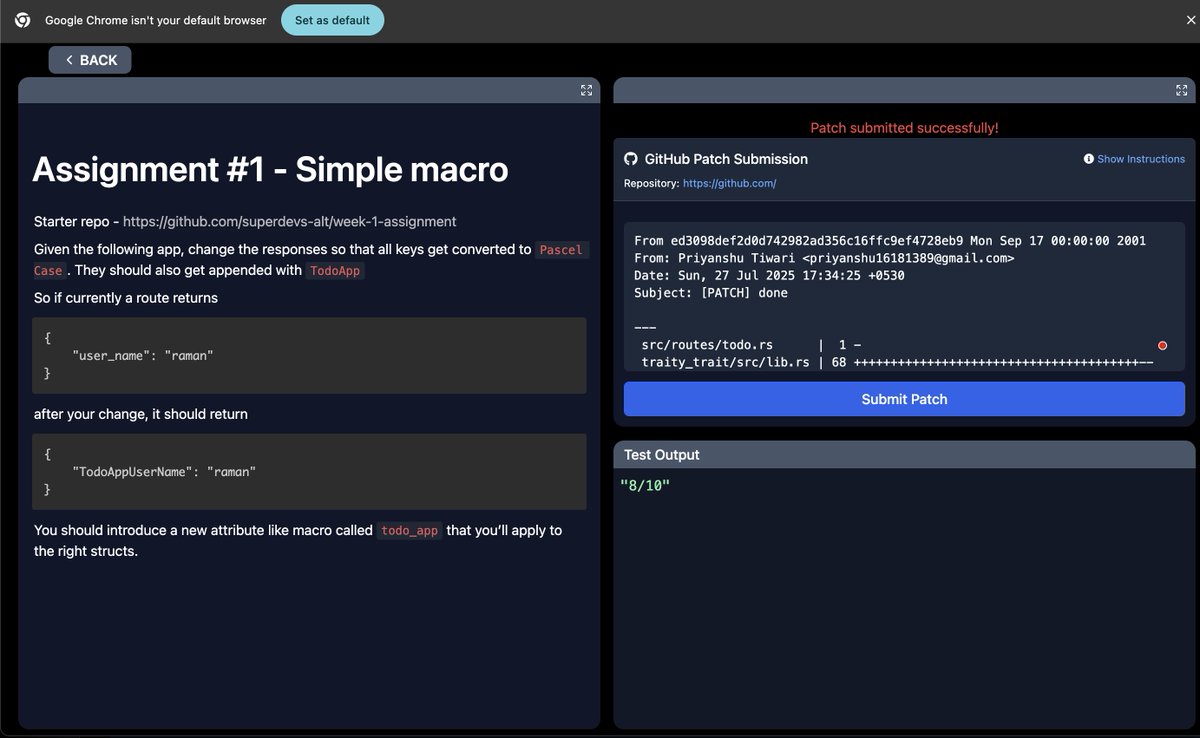Click the todo_app inline code snippet
1200x738 pixels.
(409, 531)
